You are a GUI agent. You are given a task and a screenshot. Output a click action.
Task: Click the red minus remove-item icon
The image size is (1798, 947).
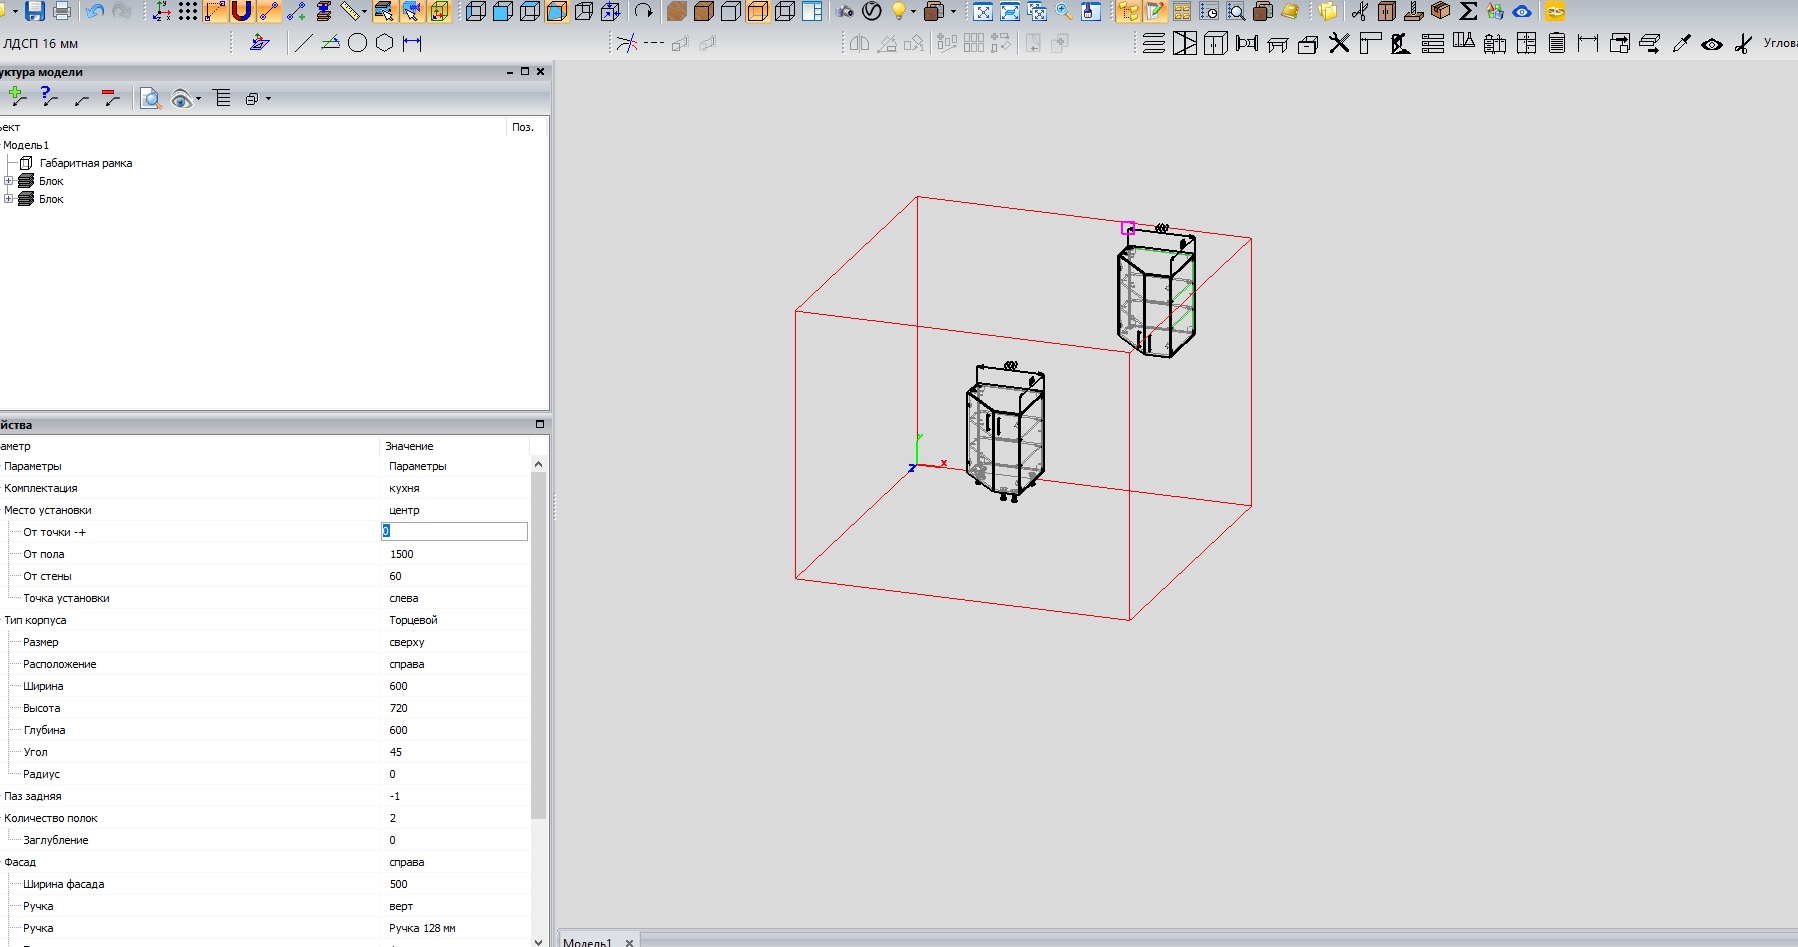pyautogui.click(x=111, y=97)
